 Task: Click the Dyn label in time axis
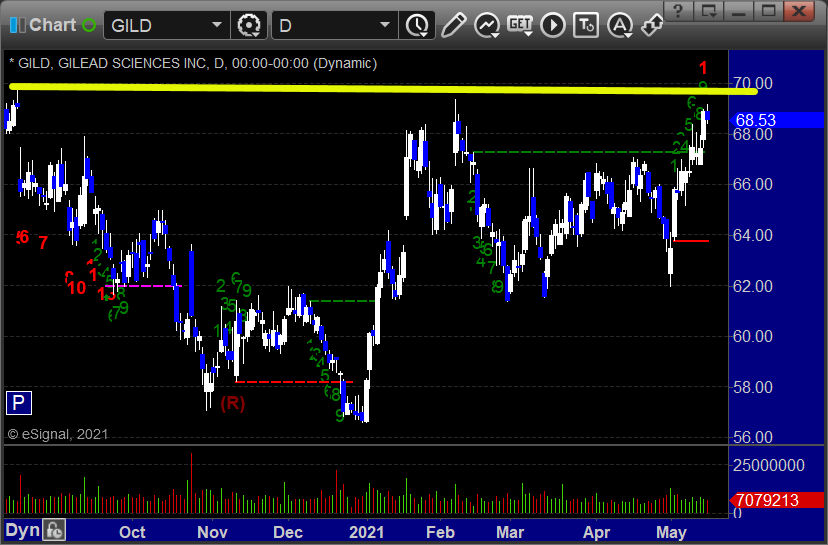(22, 530)
